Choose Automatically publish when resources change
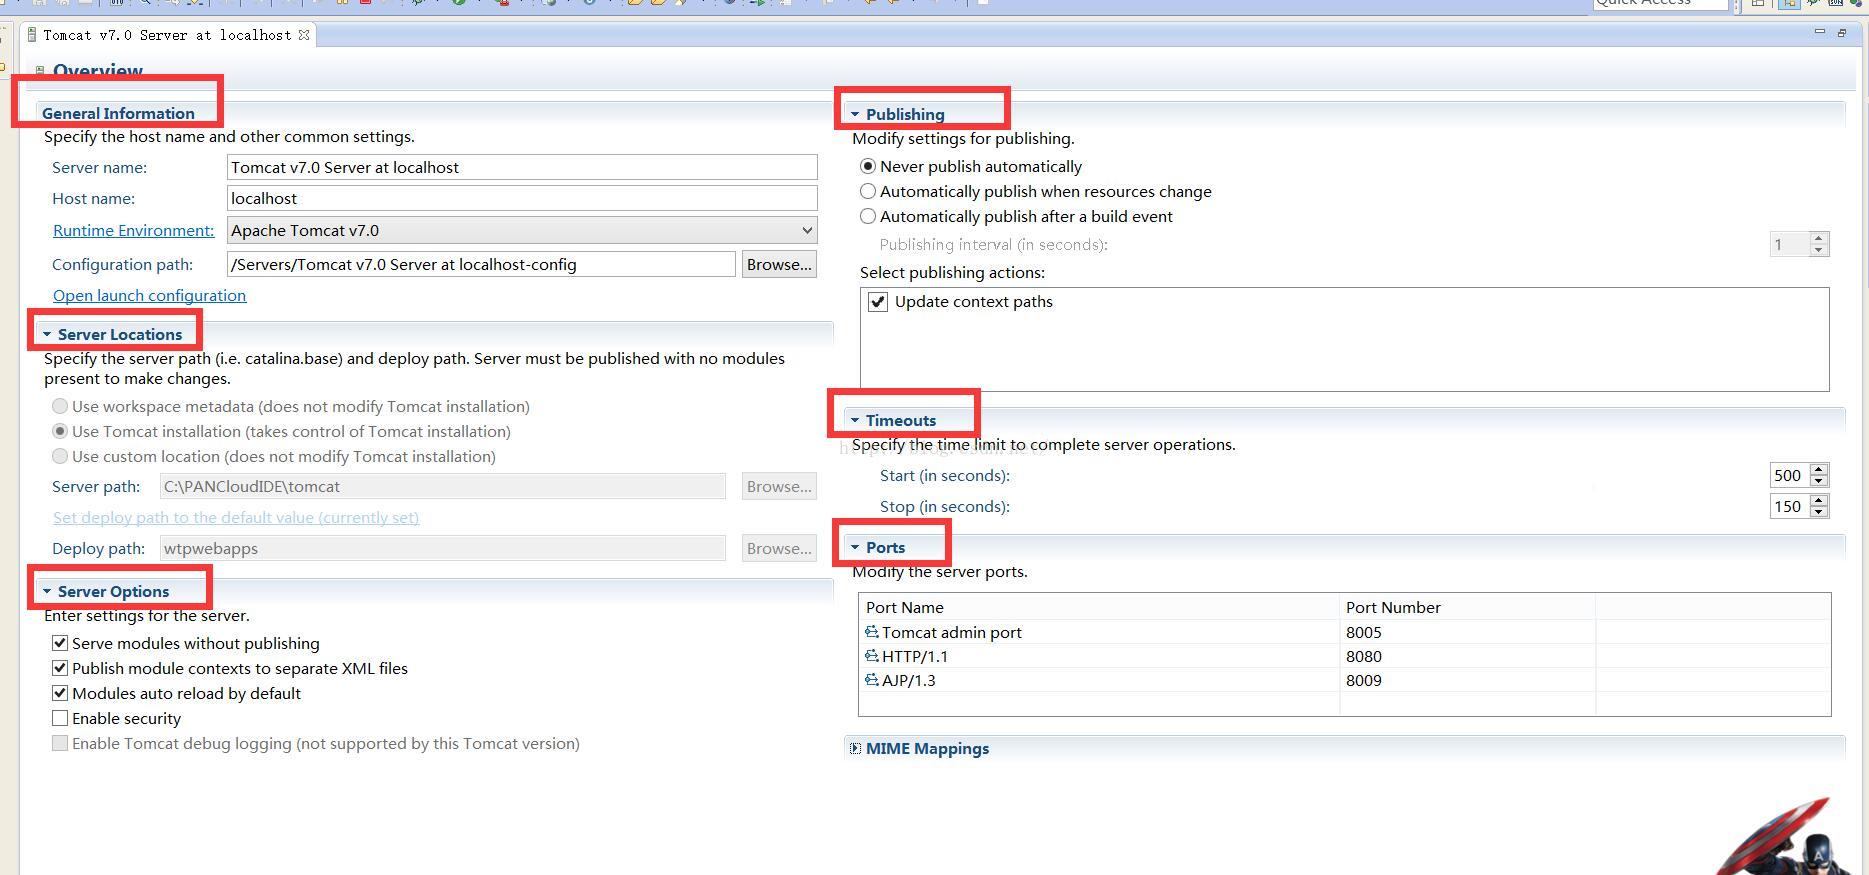The height and width of the screenshot is (875, 1869). (868, 191)
